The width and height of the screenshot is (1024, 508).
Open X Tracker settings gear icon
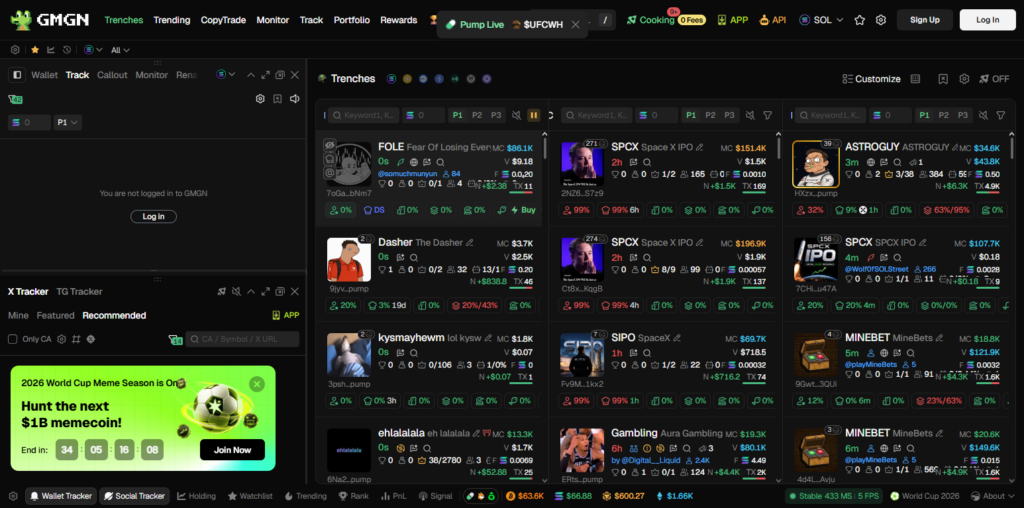(61, 339)
